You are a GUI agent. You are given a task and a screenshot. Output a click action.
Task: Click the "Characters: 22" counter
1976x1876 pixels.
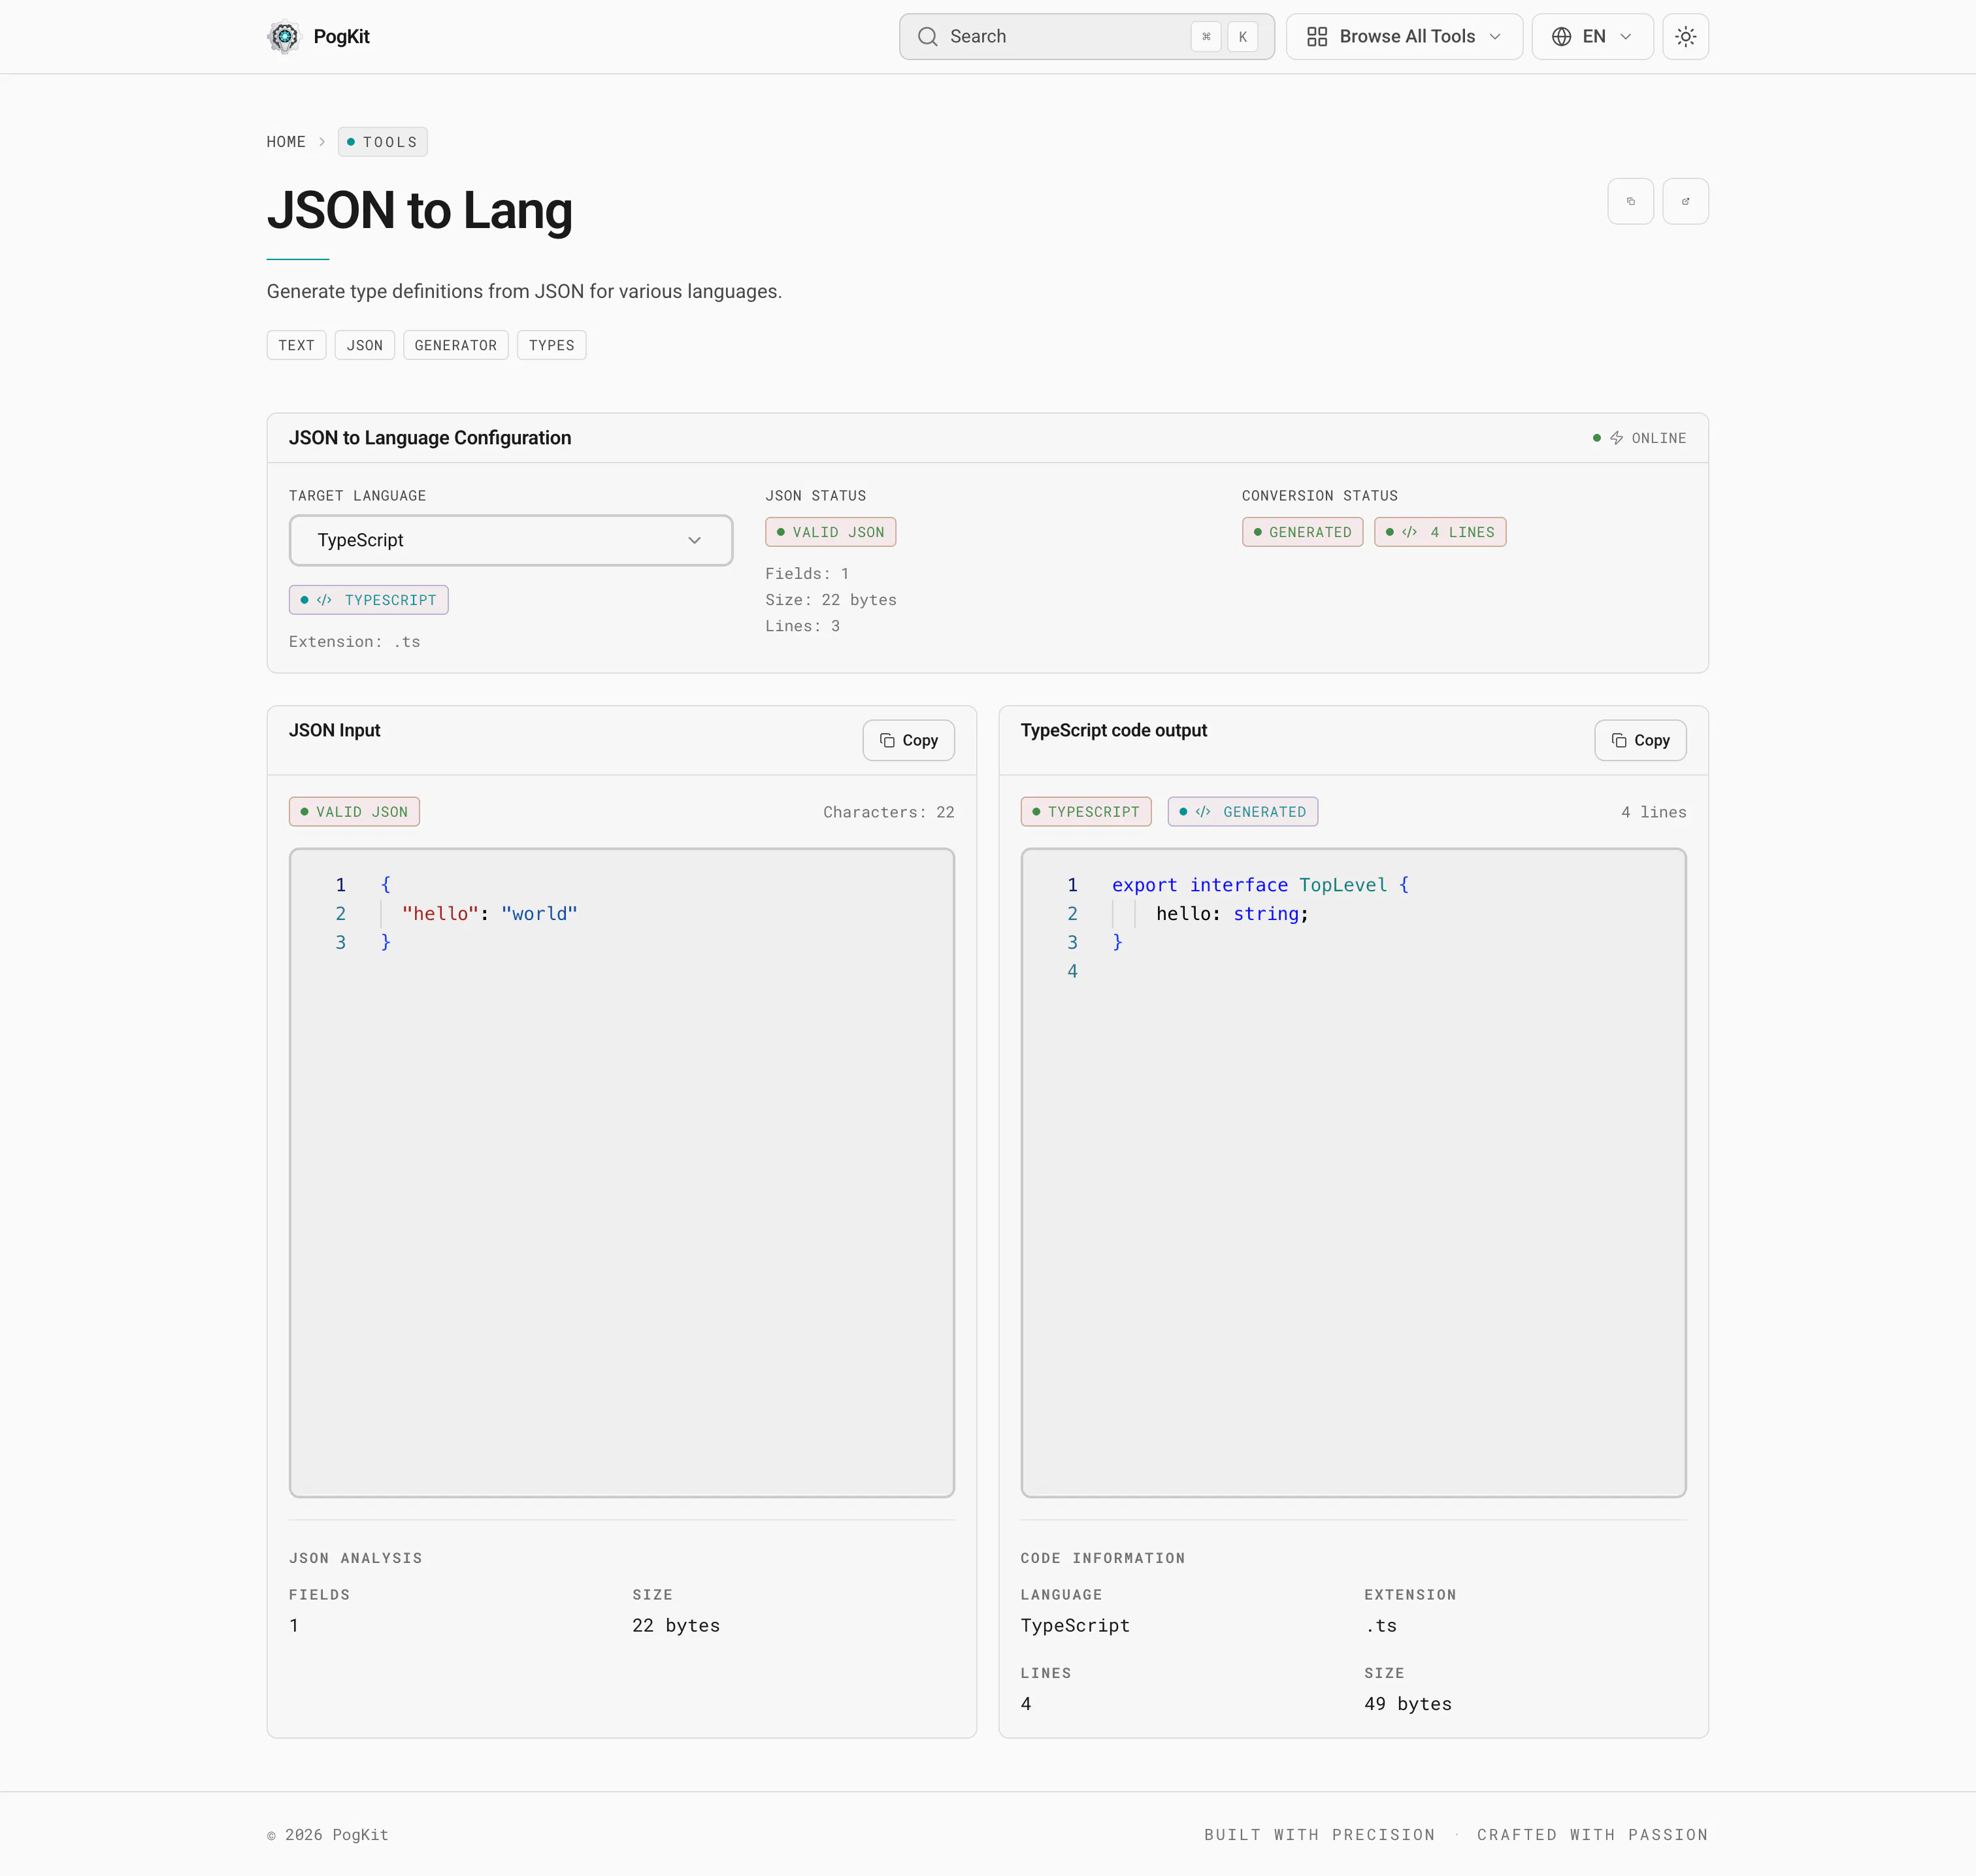pos(888,812)
